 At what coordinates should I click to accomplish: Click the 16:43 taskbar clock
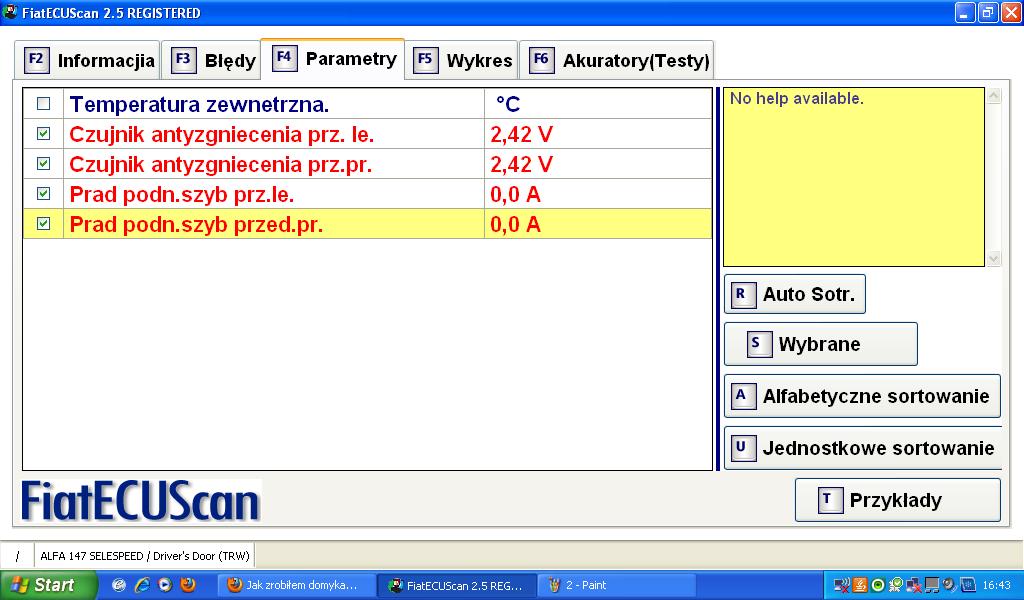[997, 585]
